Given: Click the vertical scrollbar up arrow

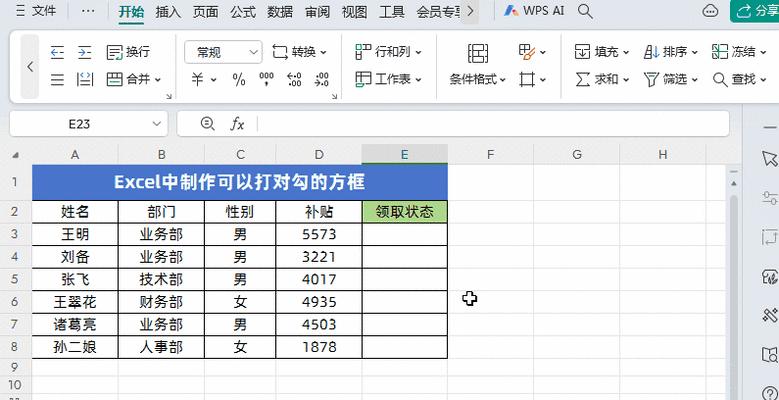Looking at the screenshot, I should [x=734, y=183].
